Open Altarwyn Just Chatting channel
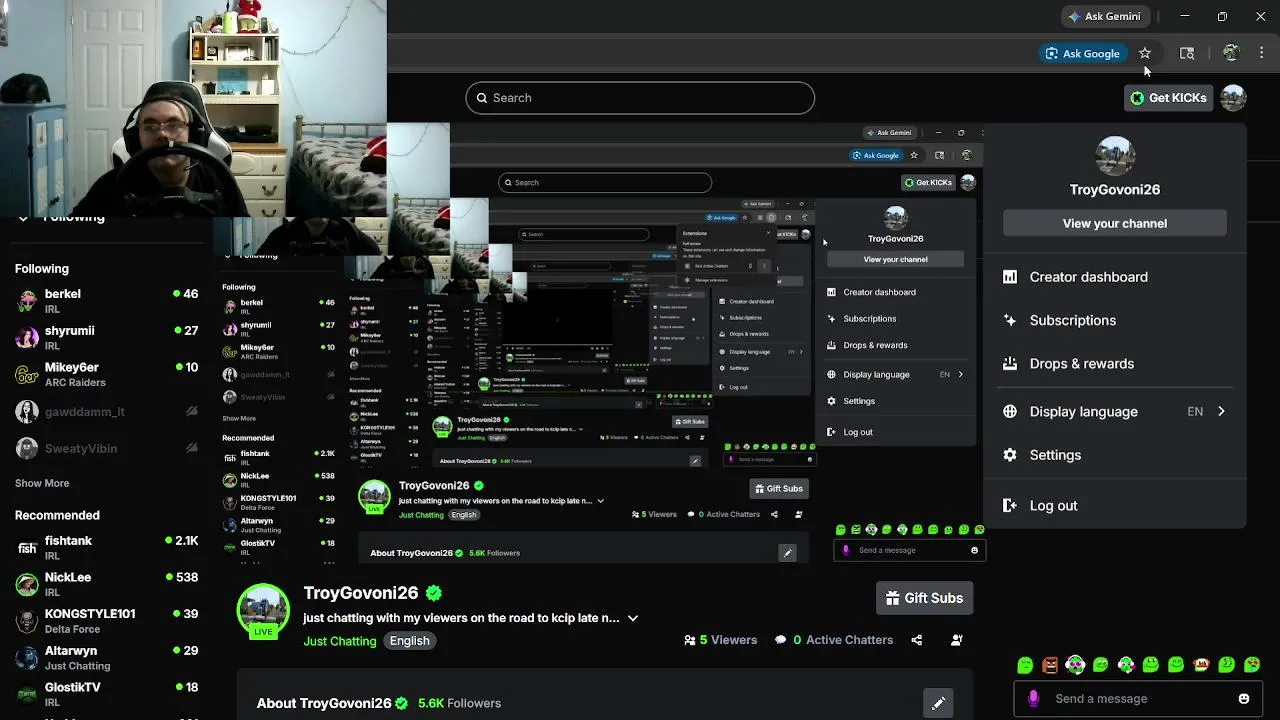Image resolution: width=1280 pixels, height=720 pixels. pyautogui.click(x=107, y=657)
